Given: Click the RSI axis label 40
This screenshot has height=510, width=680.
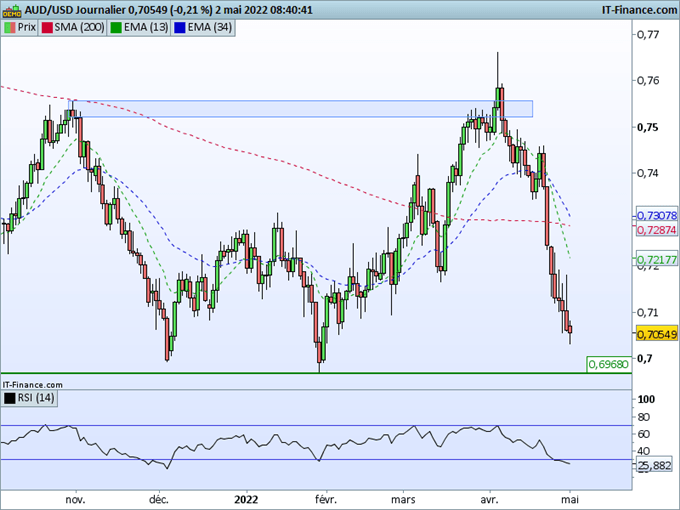Looking at the screenshot, I should point(644,451).
